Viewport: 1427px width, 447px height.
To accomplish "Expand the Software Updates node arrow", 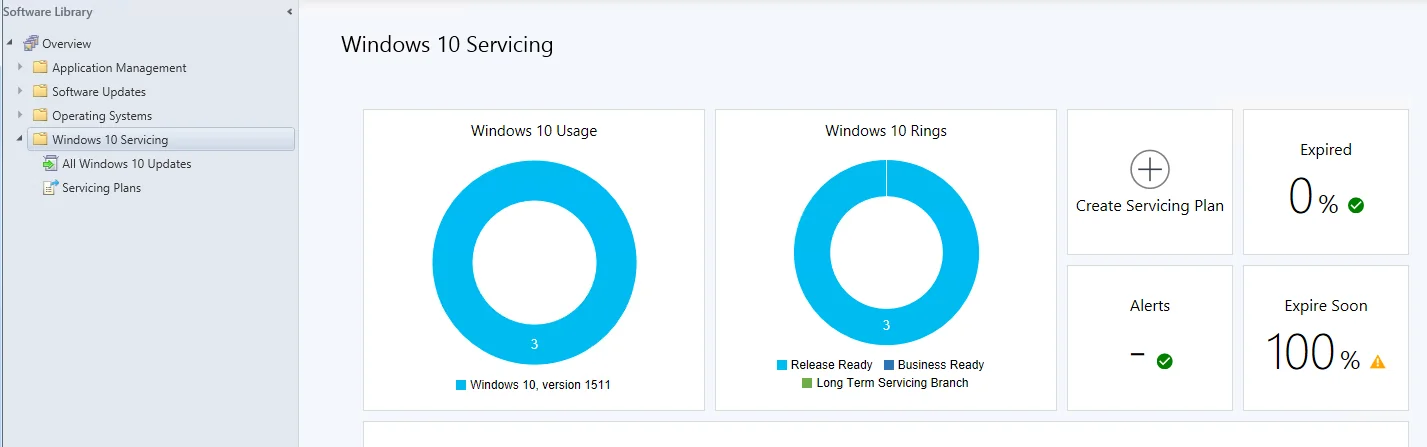I will (19, 91).
